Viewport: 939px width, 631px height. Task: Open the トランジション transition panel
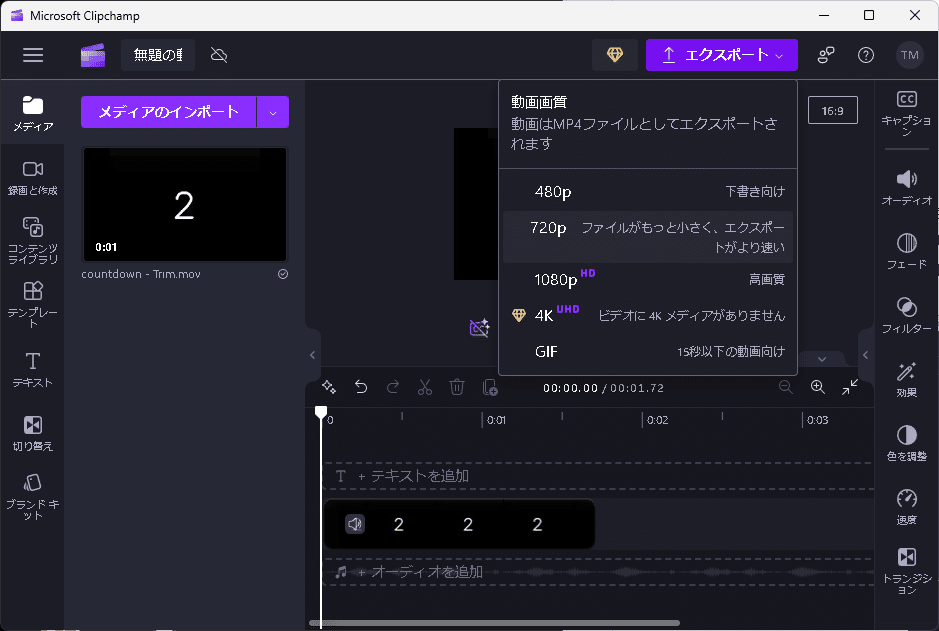tap(907, 571)
